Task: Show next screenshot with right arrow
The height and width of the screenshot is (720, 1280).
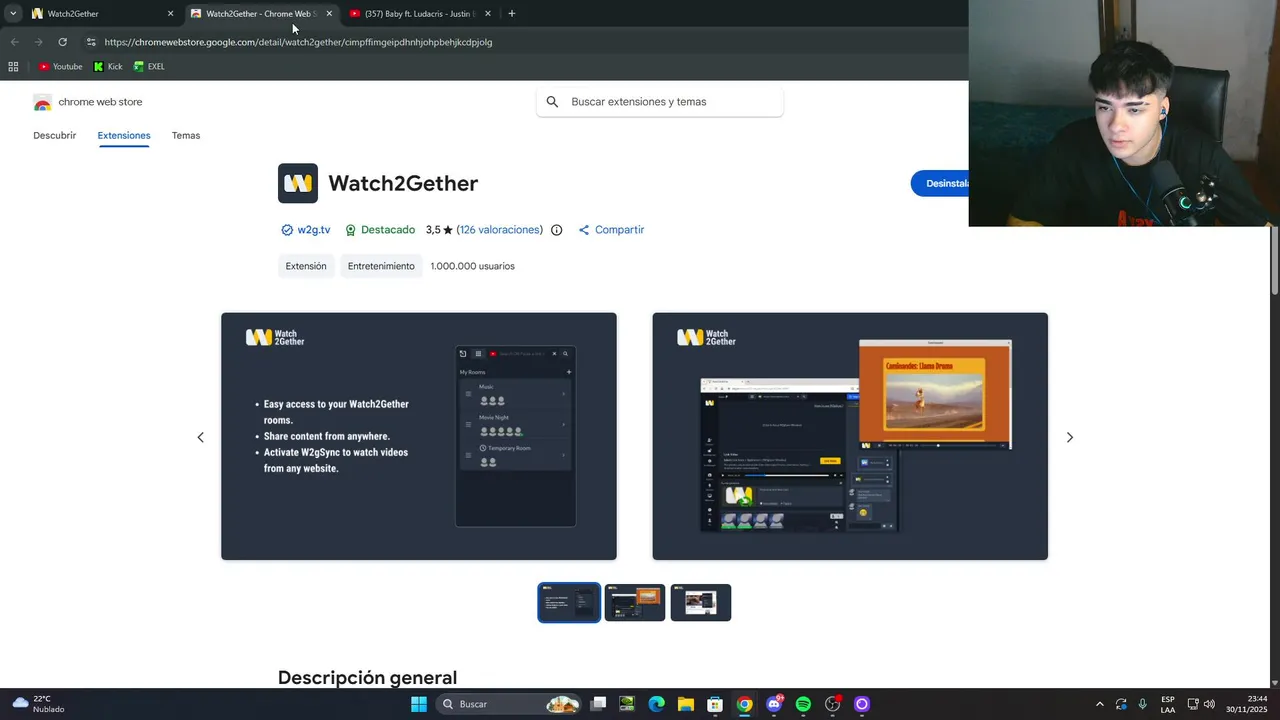Action: (x=1069, y=437)
